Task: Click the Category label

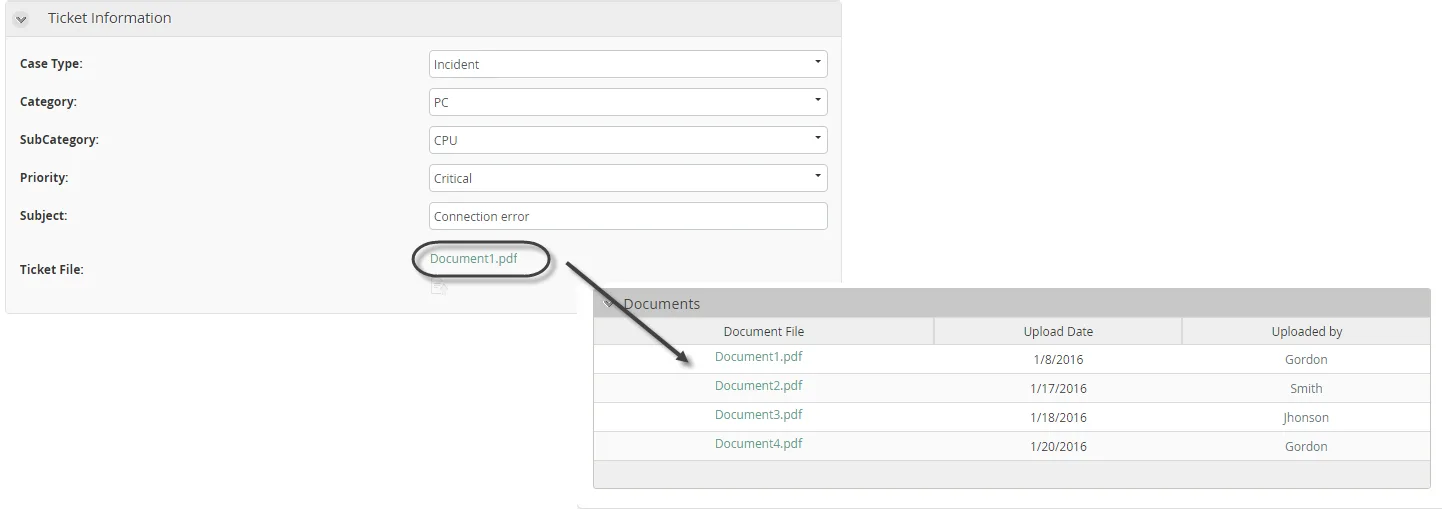Action: 48,102
